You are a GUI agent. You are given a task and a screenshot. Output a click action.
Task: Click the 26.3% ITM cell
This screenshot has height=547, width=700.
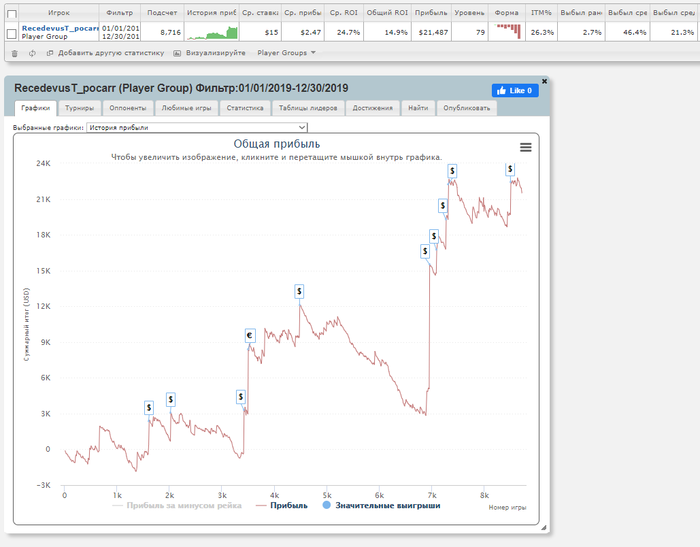coord(542,33)
